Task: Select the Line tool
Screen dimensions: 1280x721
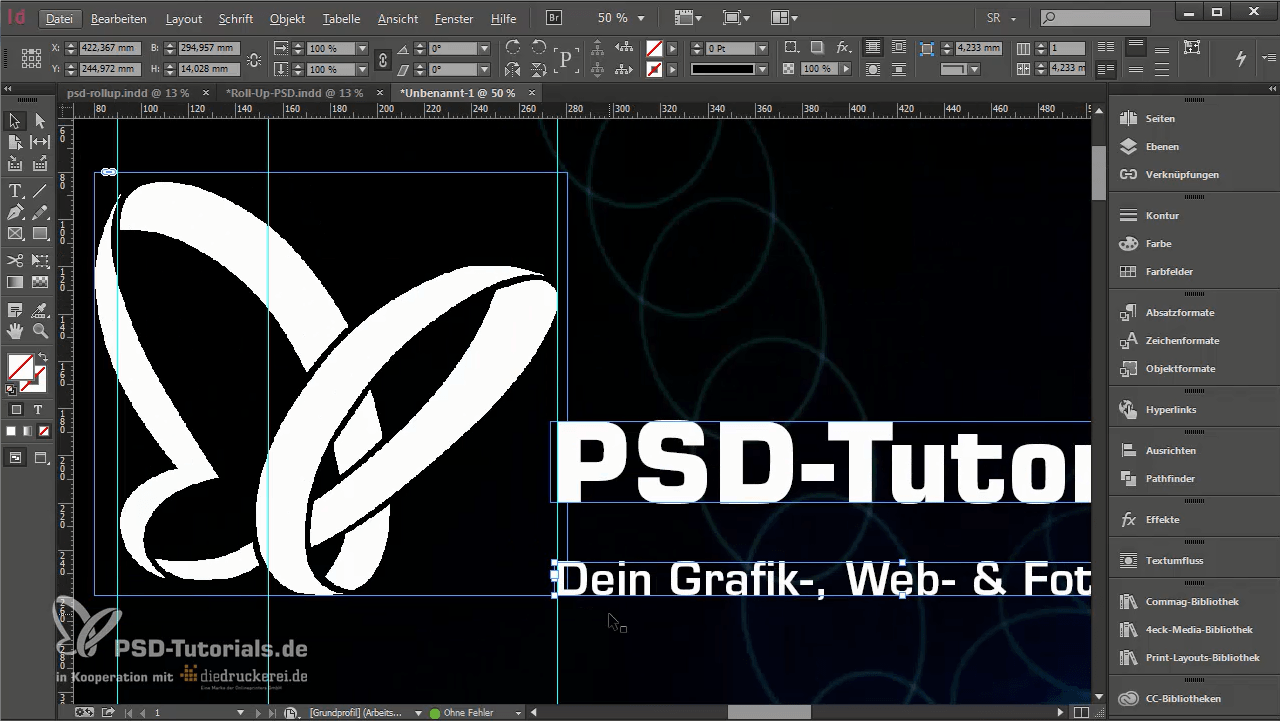Action: coord(40,191)
